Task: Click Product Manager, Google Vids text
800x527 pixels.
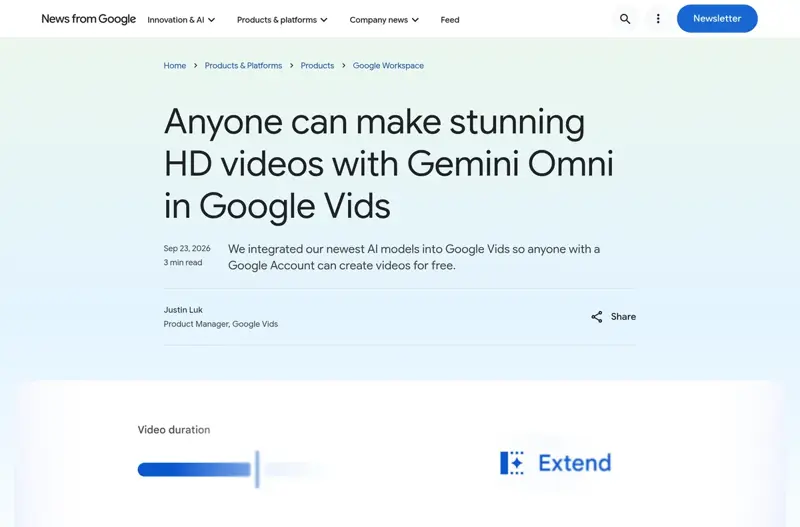Action: 220,324
